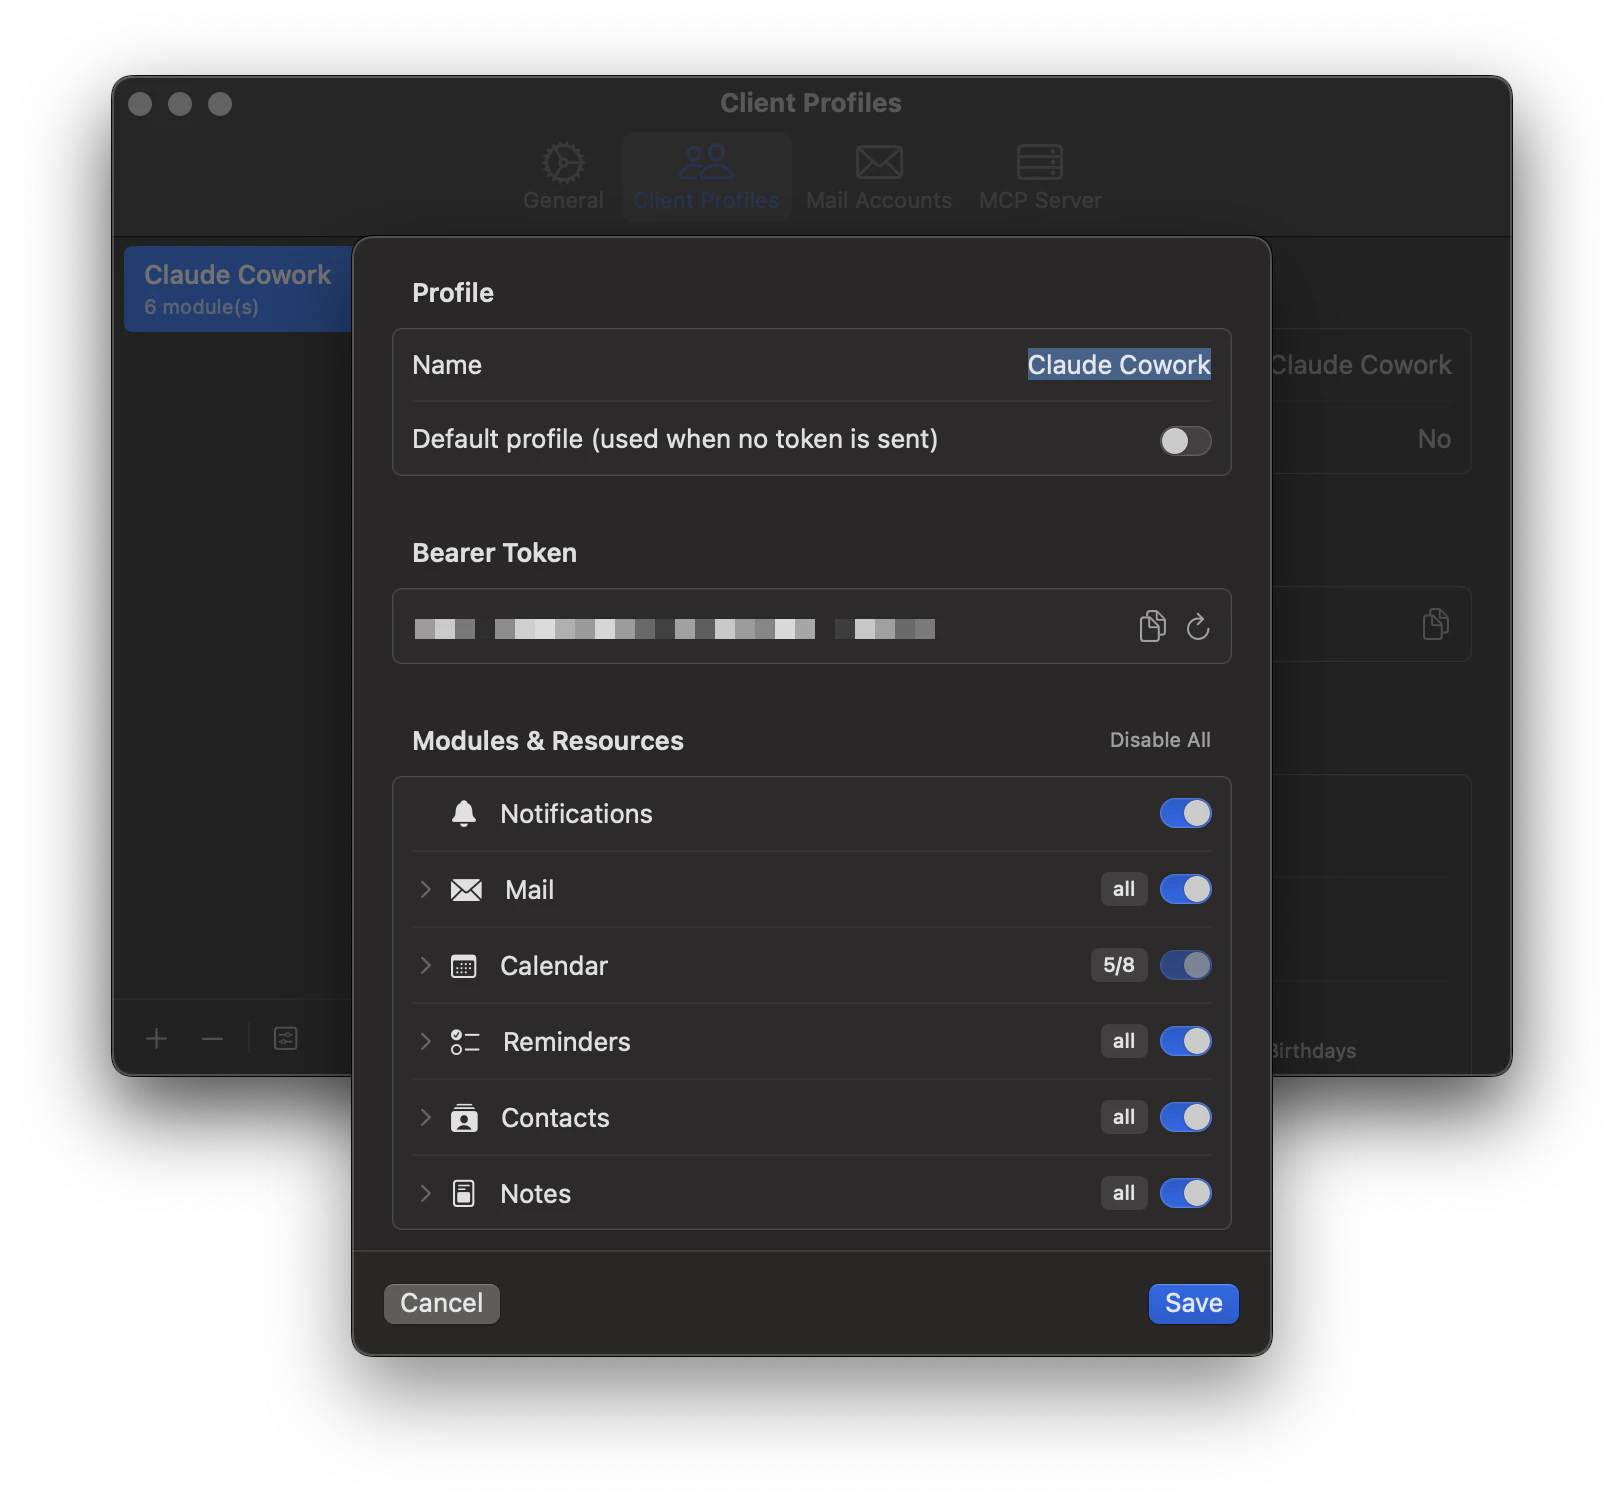This screenshot has width=1624, height=1504.
Task: Open the Mail Accounts tab
Action: pos(878,176)
